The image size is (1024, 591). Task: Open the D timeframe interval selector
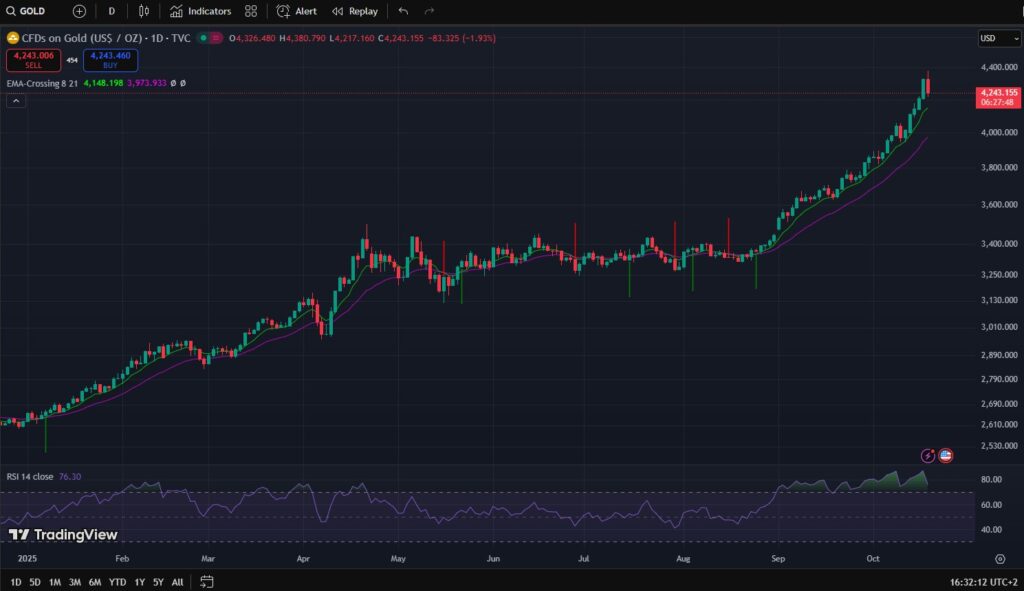(x=112, y=11)
